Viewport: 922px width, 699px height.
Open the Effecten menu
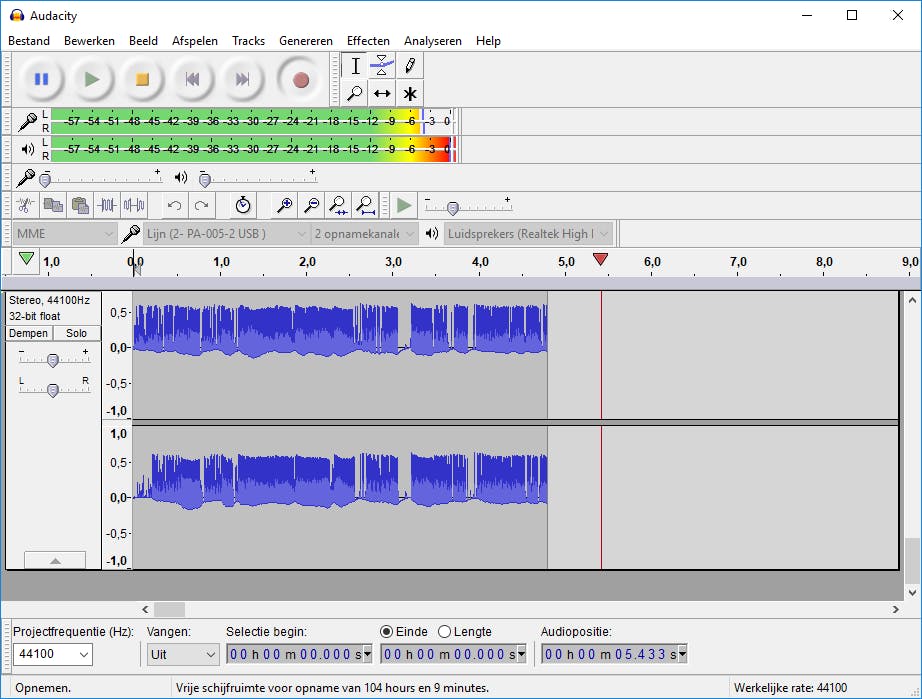(368, 41)
